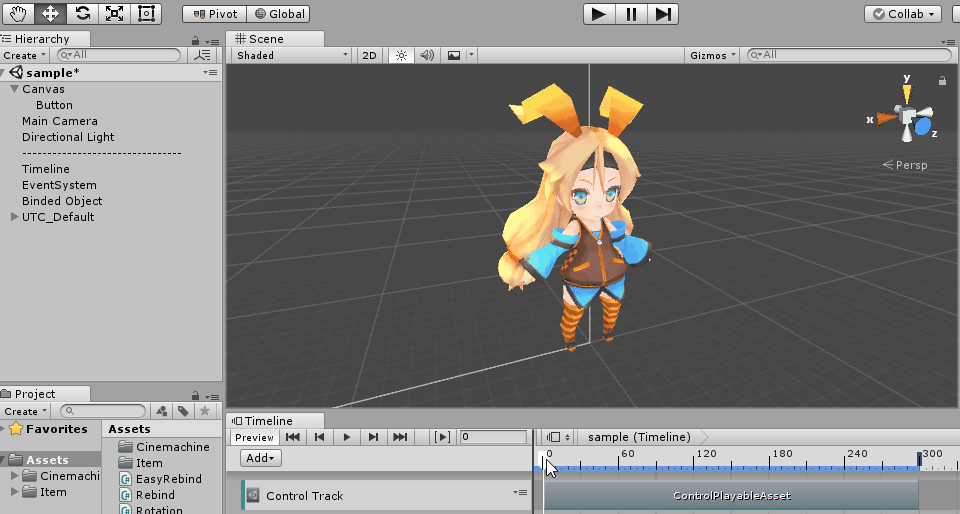Pause the editor play mode
The image size is (960, 514).
(631, 13)
